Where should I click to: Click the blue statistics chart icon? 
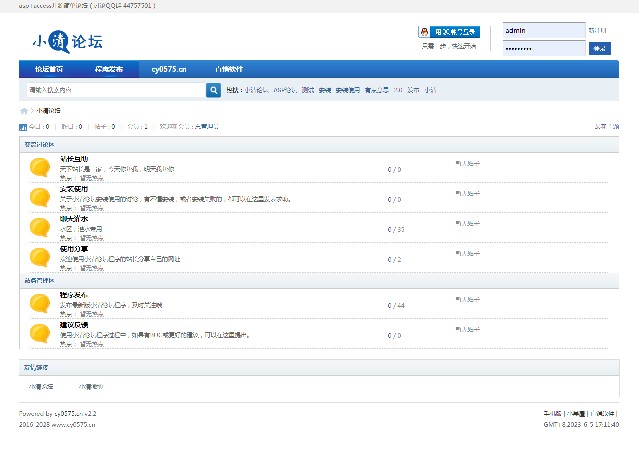tap(23, 127)
